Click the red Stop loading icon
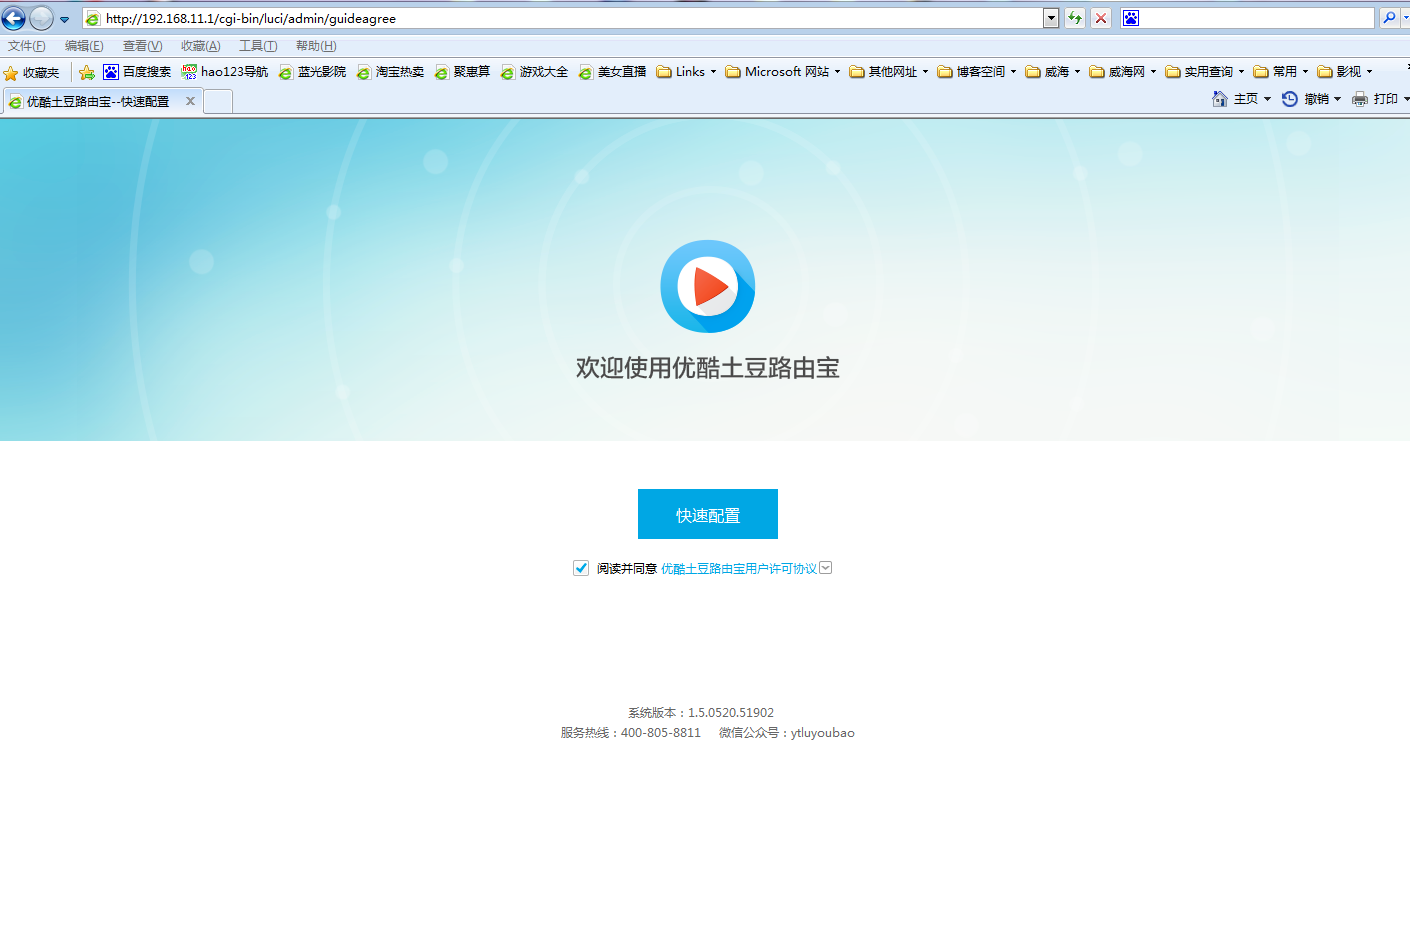 tap(1101, 18)
